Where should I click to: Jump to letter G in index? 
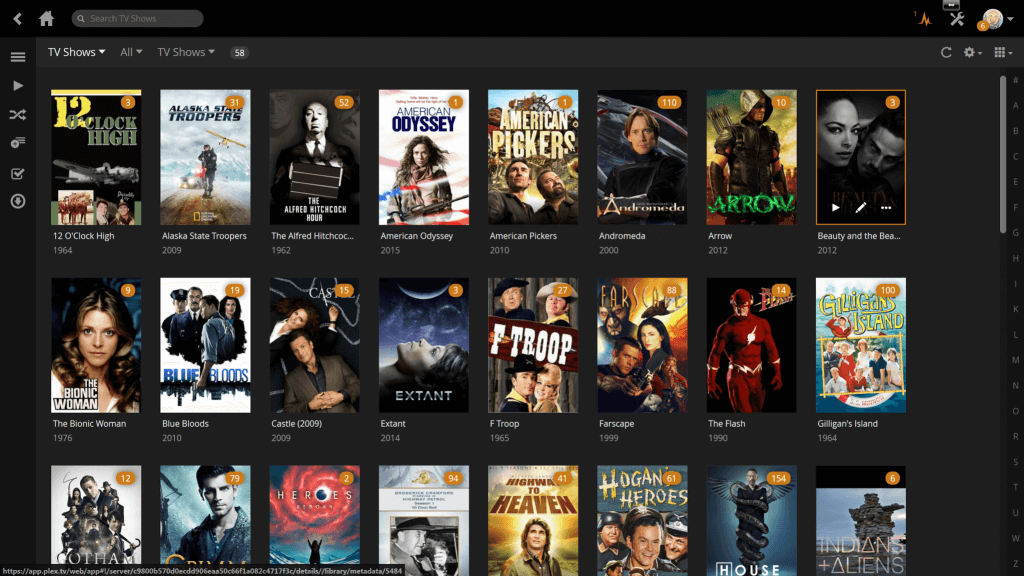pos(1016,232)
